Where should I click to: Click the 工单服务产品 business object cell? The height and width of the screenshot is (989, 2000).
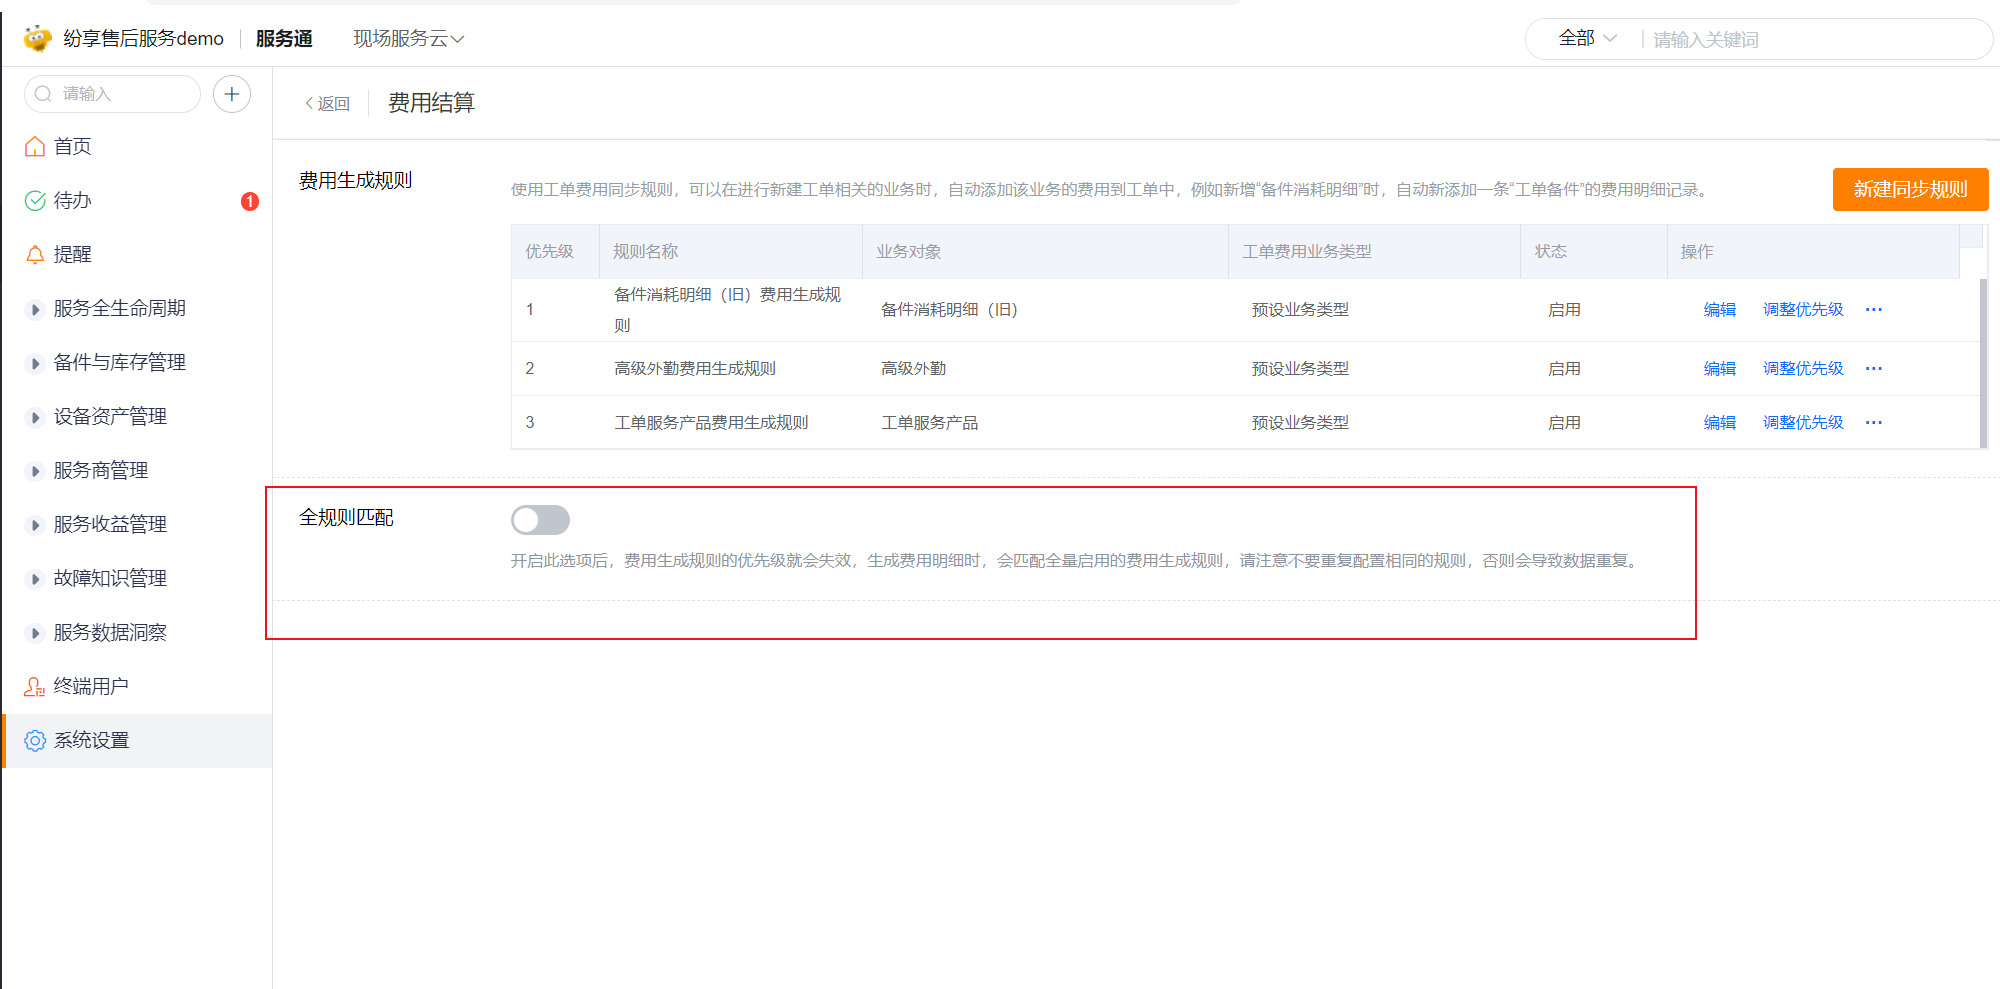point(929,422)
